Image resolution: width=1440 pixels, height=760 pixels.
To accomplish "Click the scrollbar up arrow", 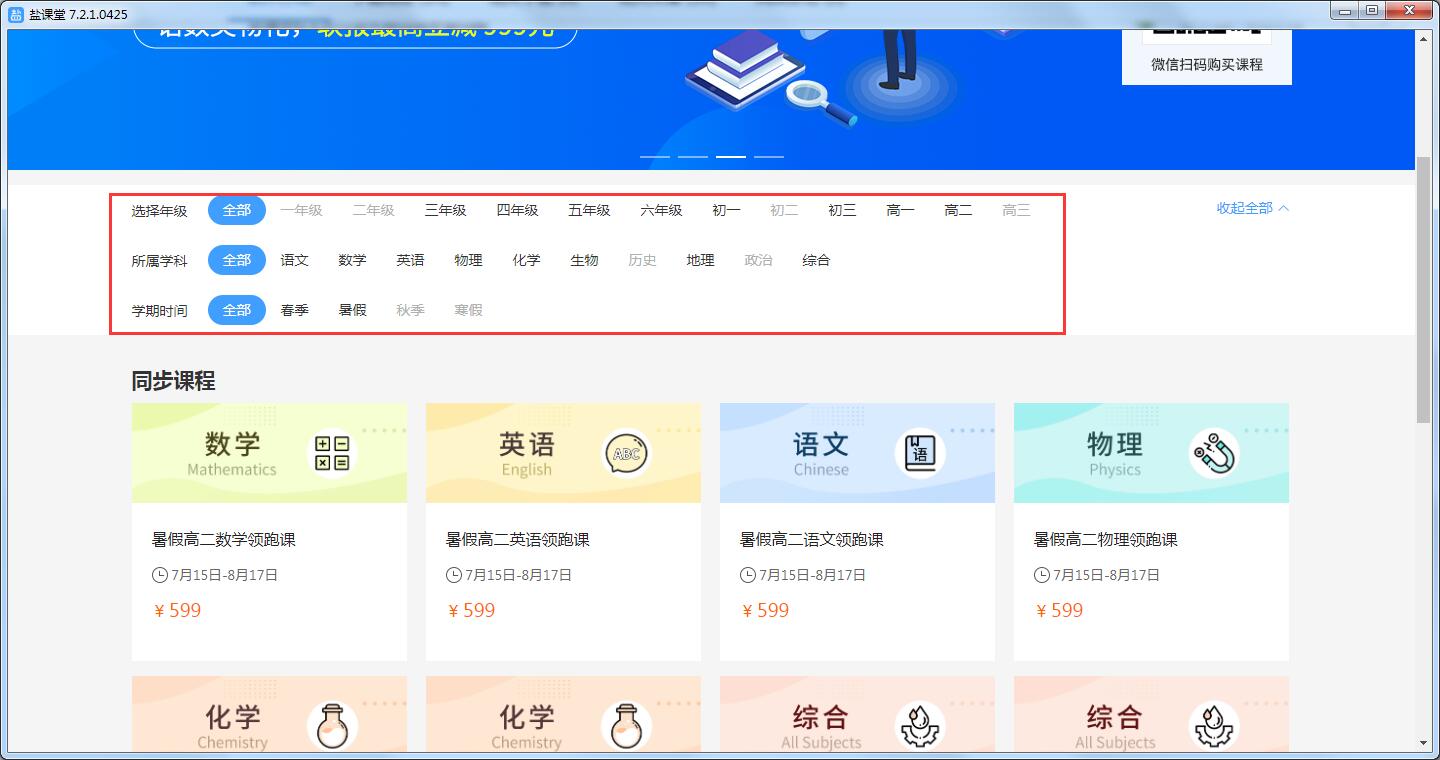I will pos(1424,38).
